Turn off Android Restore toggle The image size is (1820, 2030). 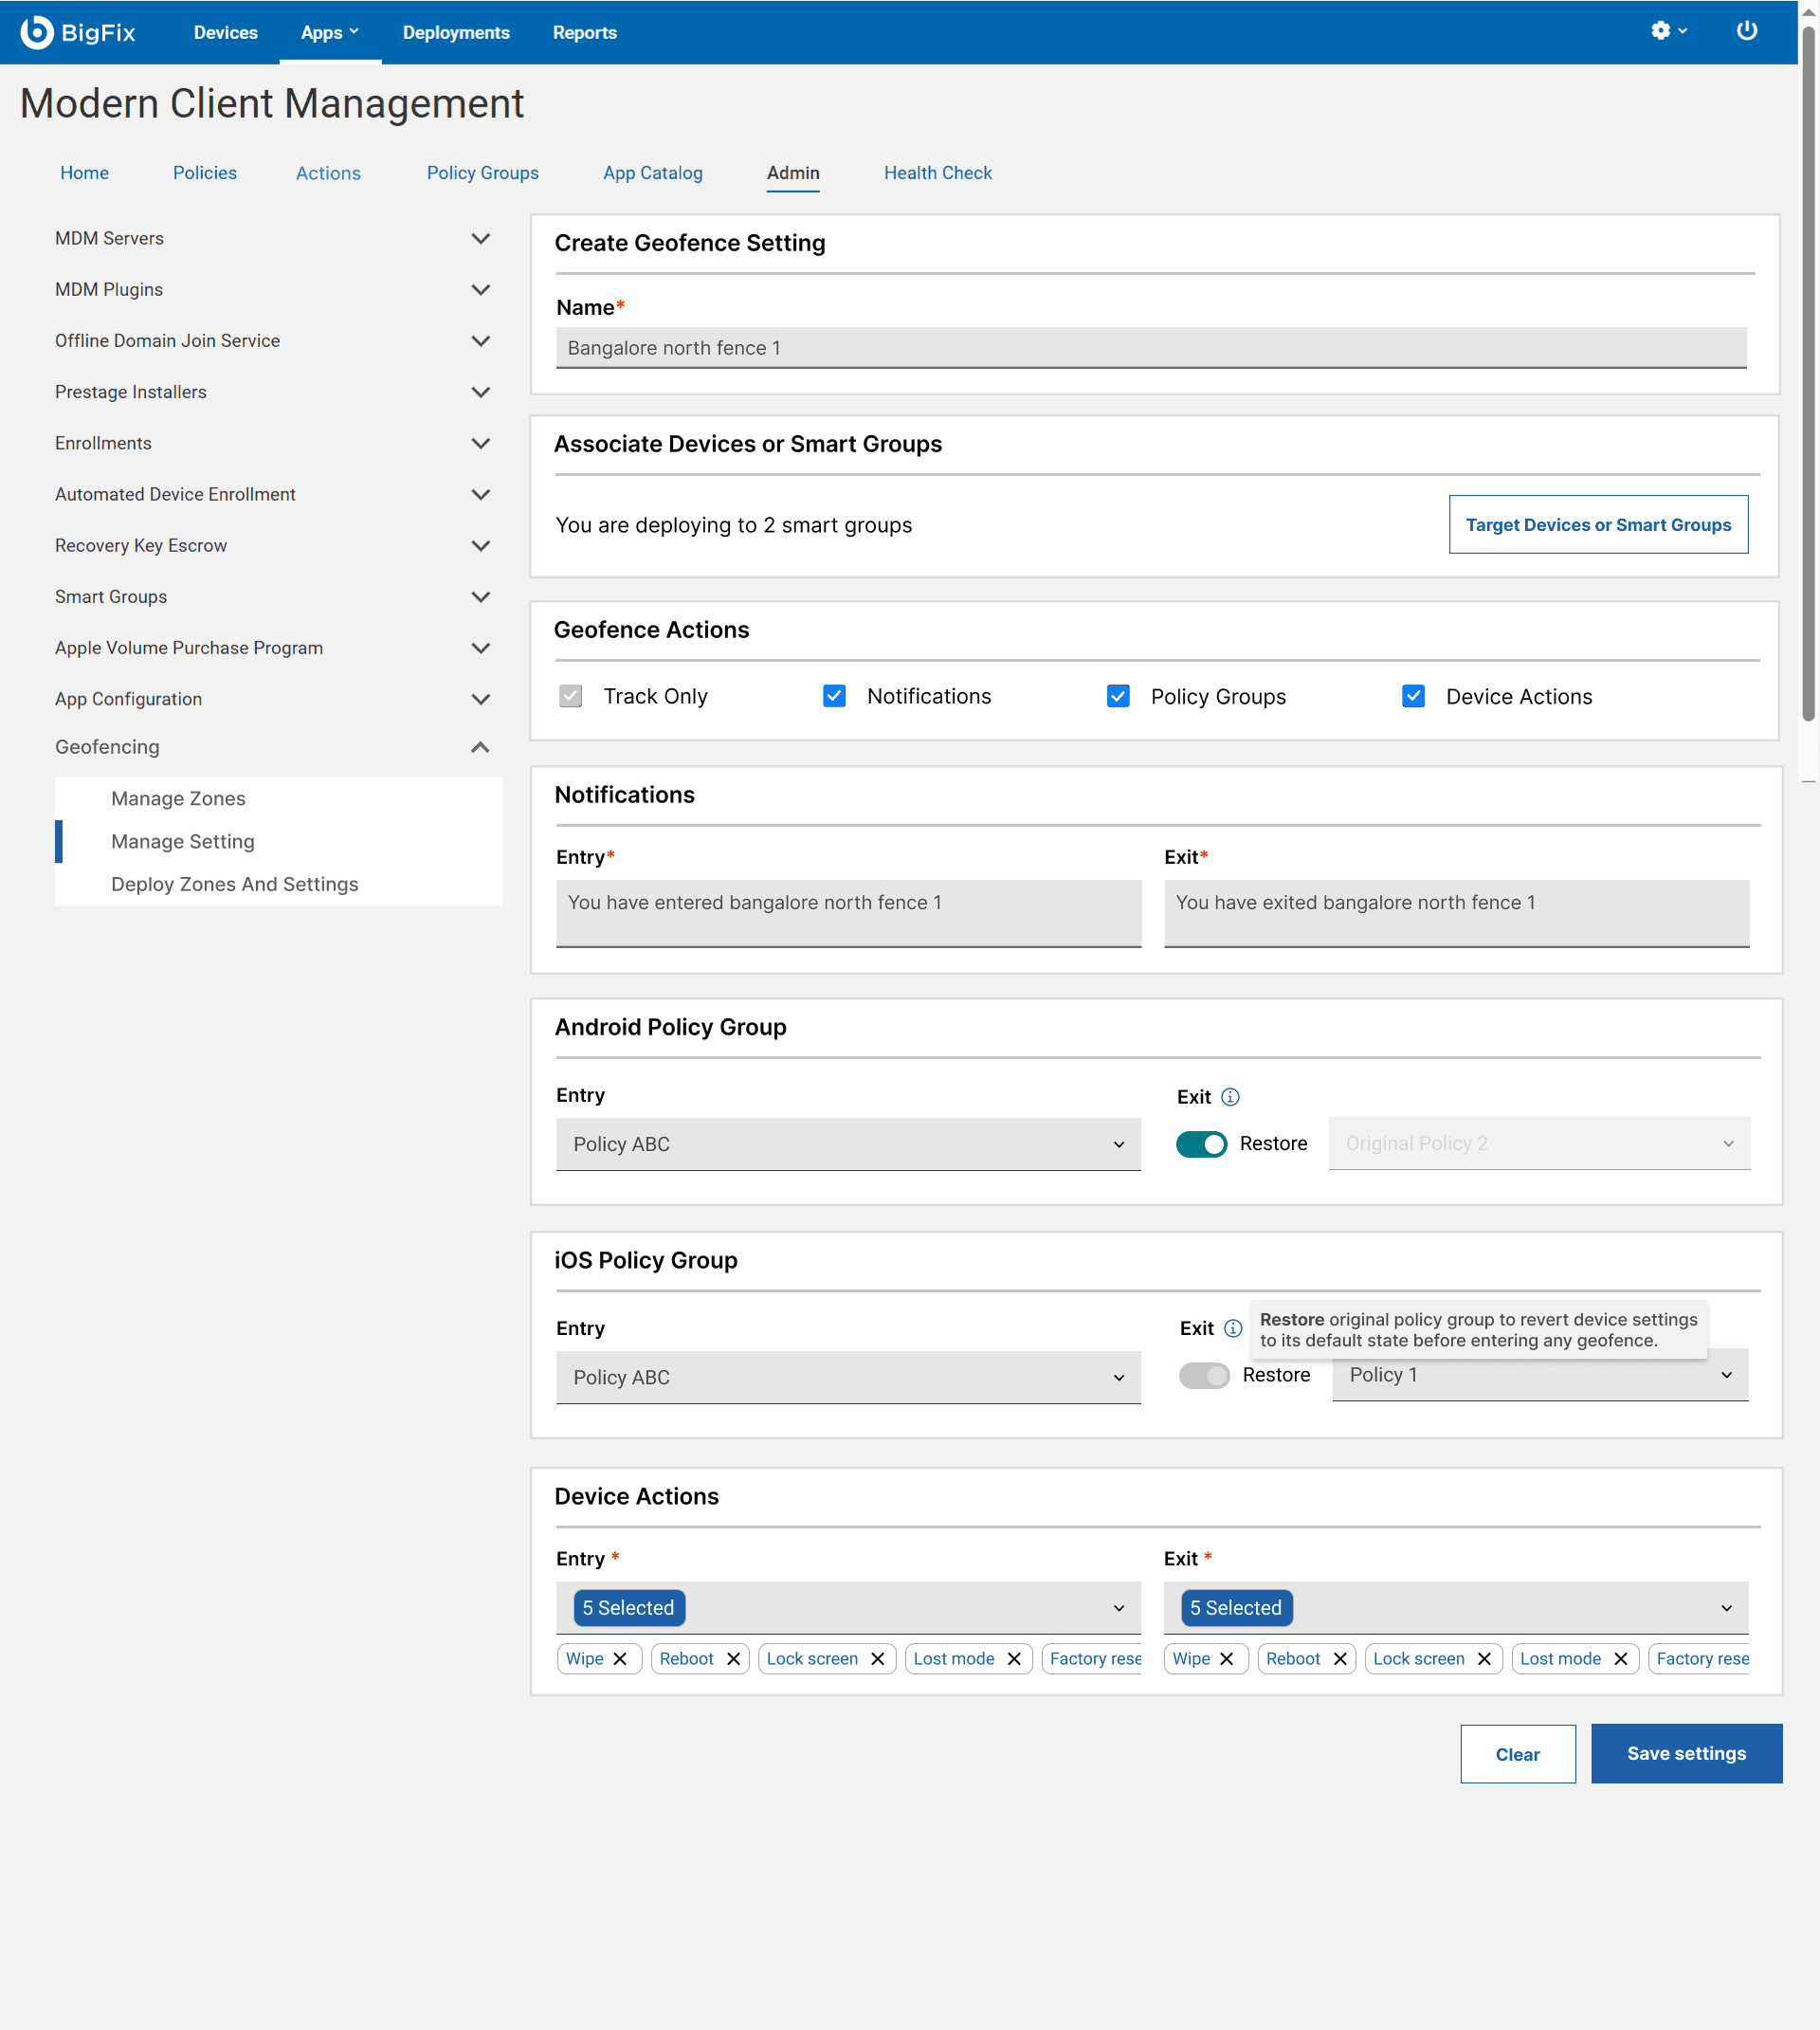[x=1201, y=1144]
